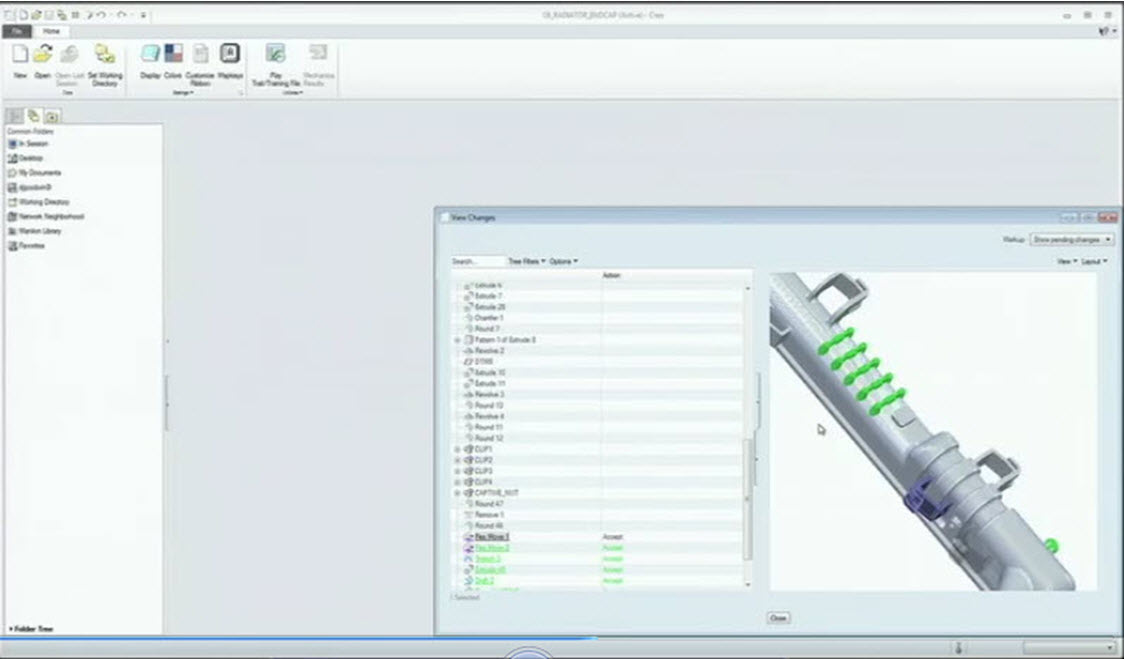Select the Model Tree navigator tab icon
1125x659 pixels.
pos(15,116)
